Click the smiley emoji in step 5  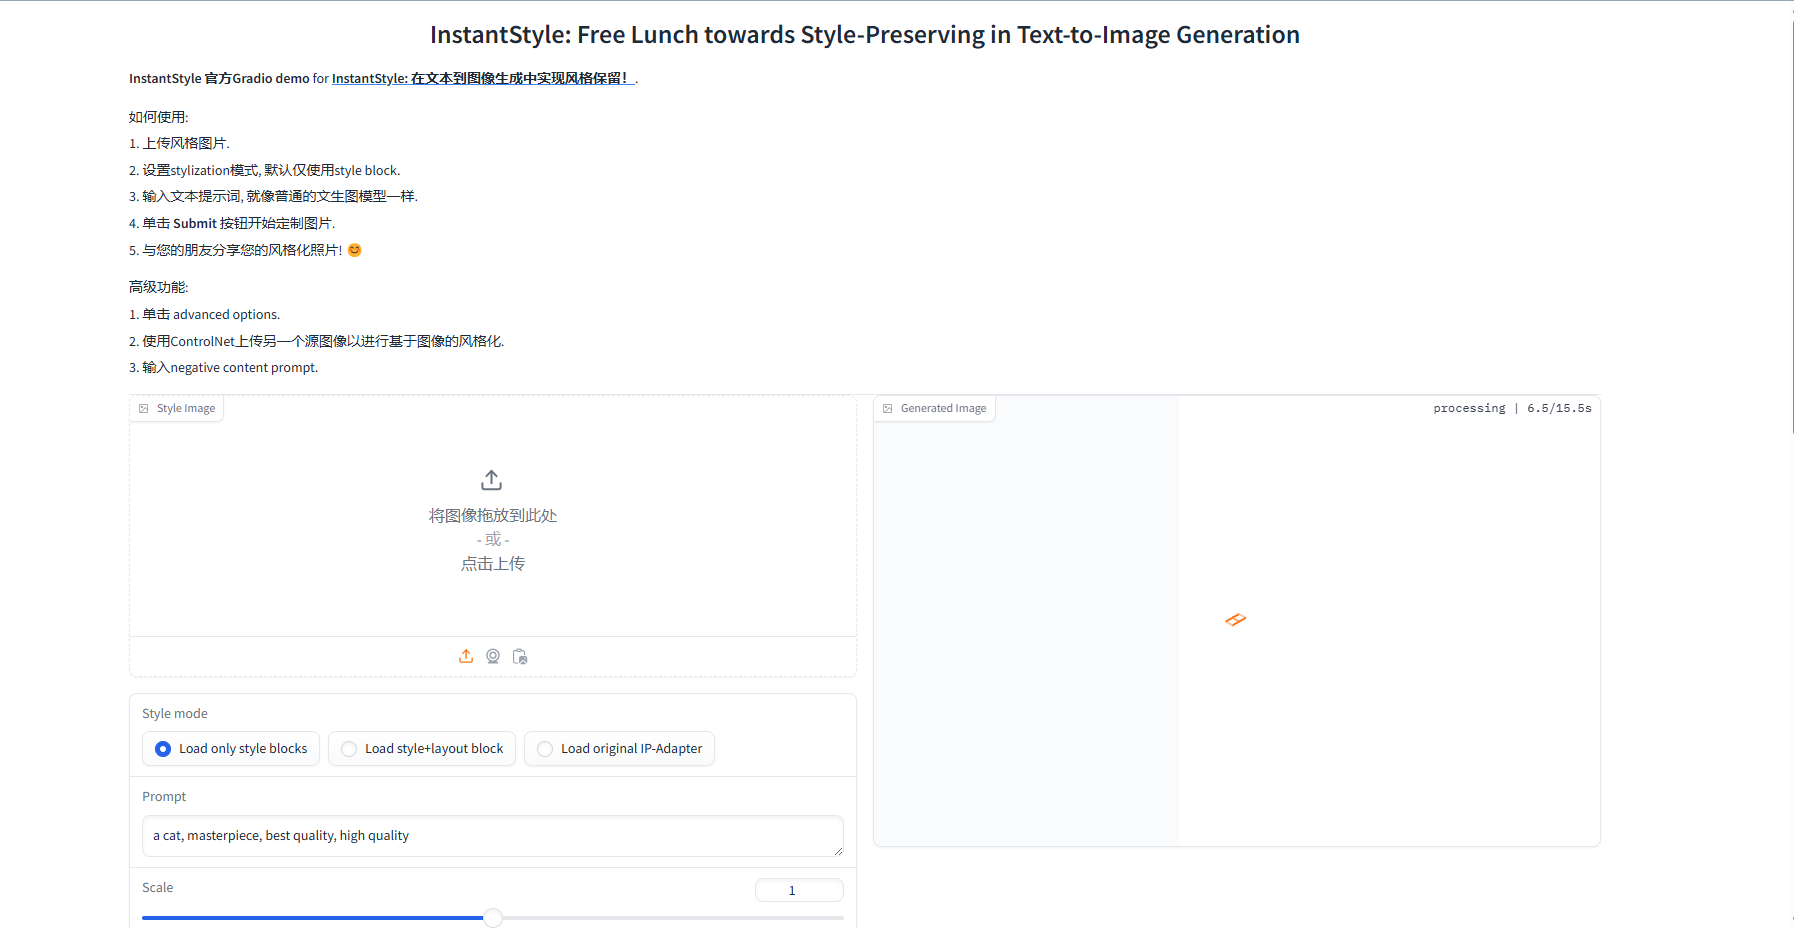click(x=354, y=250)
